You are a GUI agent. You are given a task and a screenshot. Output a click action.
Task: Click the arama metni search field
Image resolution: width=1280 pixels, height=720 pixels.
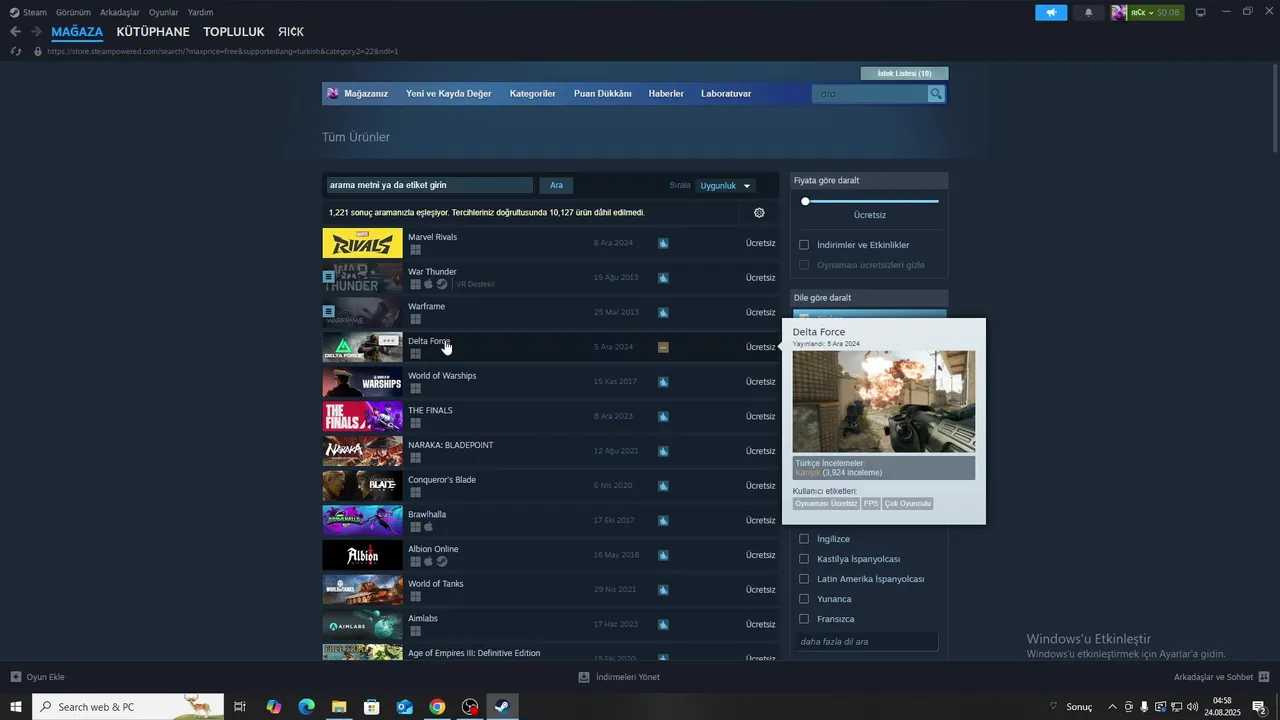coord(430,185)
